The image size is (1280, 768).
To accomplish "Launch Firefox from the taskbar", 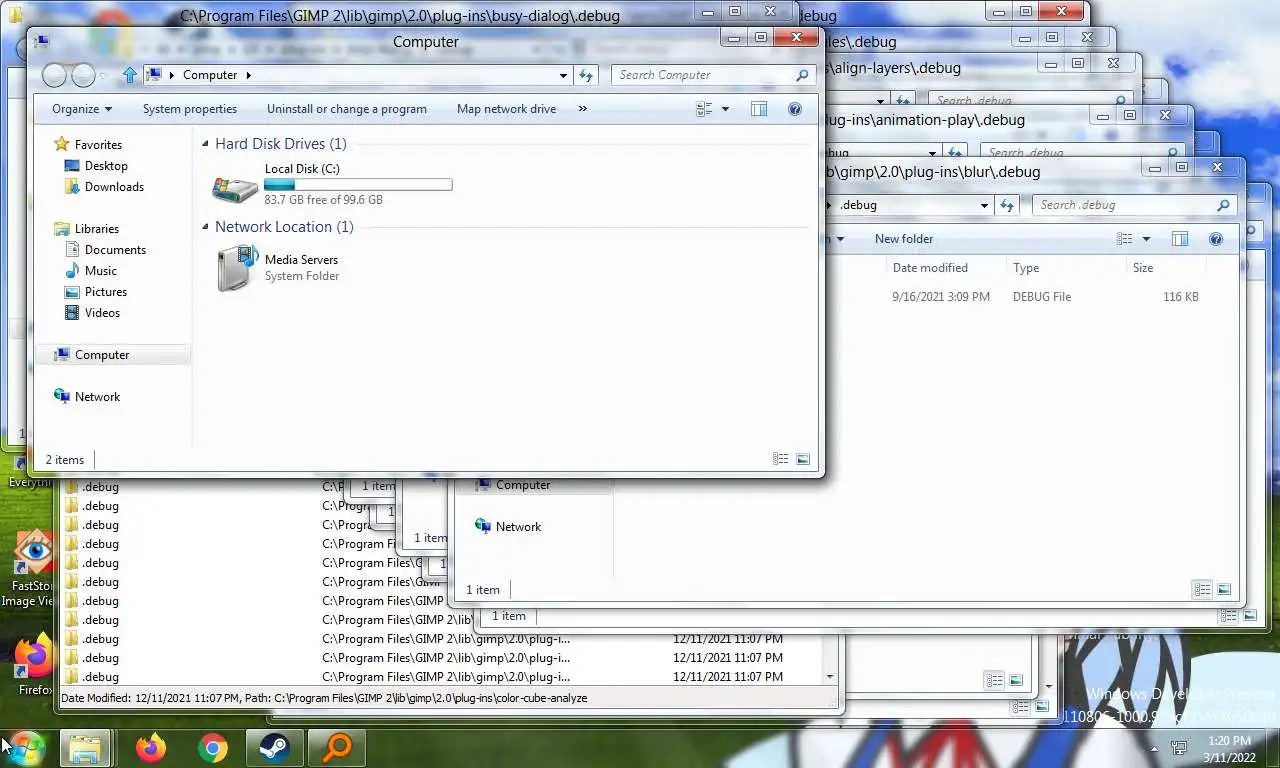I will tap(151, 748).
